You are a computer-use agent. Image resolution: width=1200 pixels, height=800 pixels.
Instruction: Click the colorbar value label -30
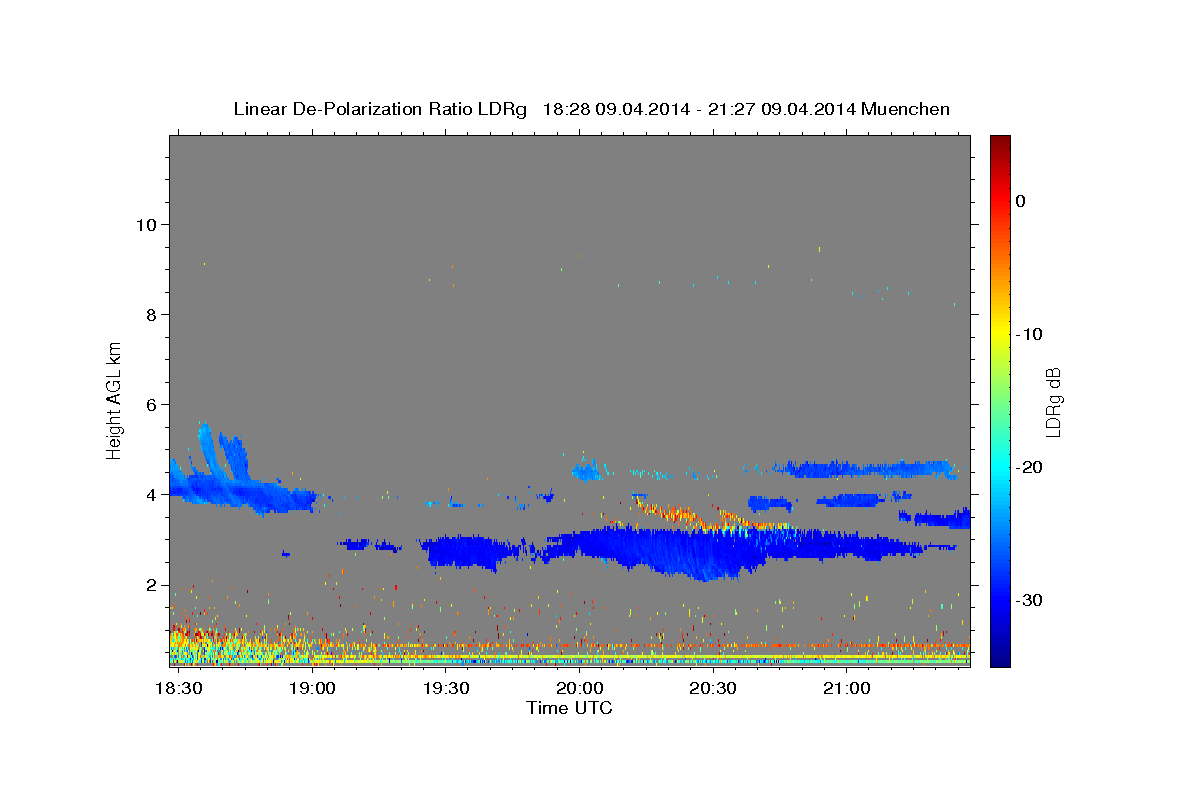coord(1031,600)
